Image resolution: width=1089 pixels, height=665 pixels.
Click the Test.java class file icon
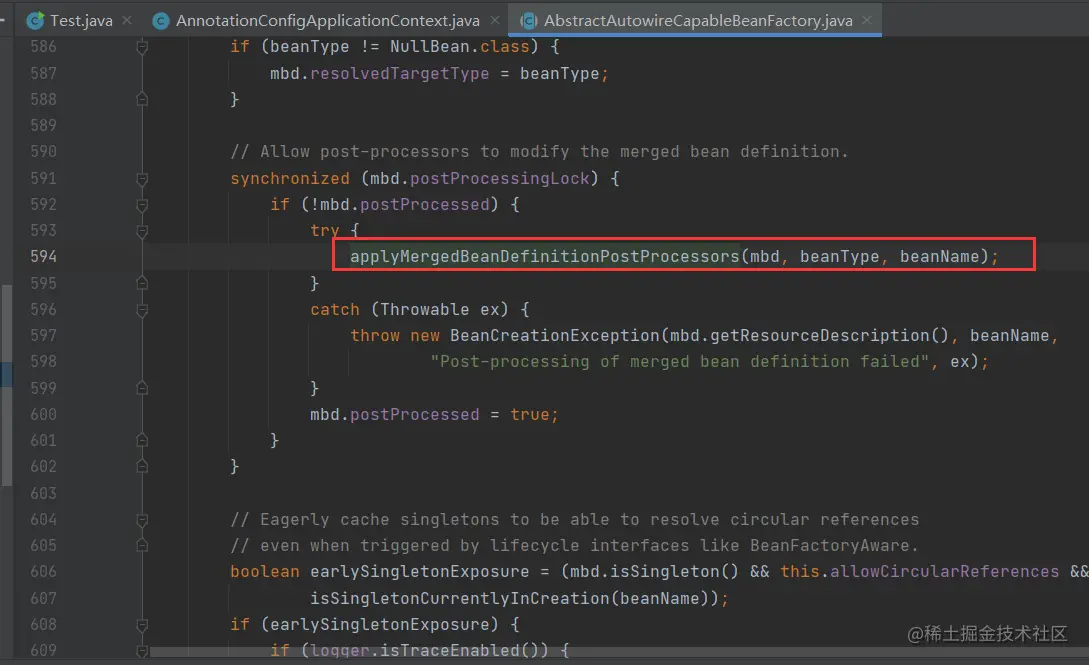tap(35, 21)
